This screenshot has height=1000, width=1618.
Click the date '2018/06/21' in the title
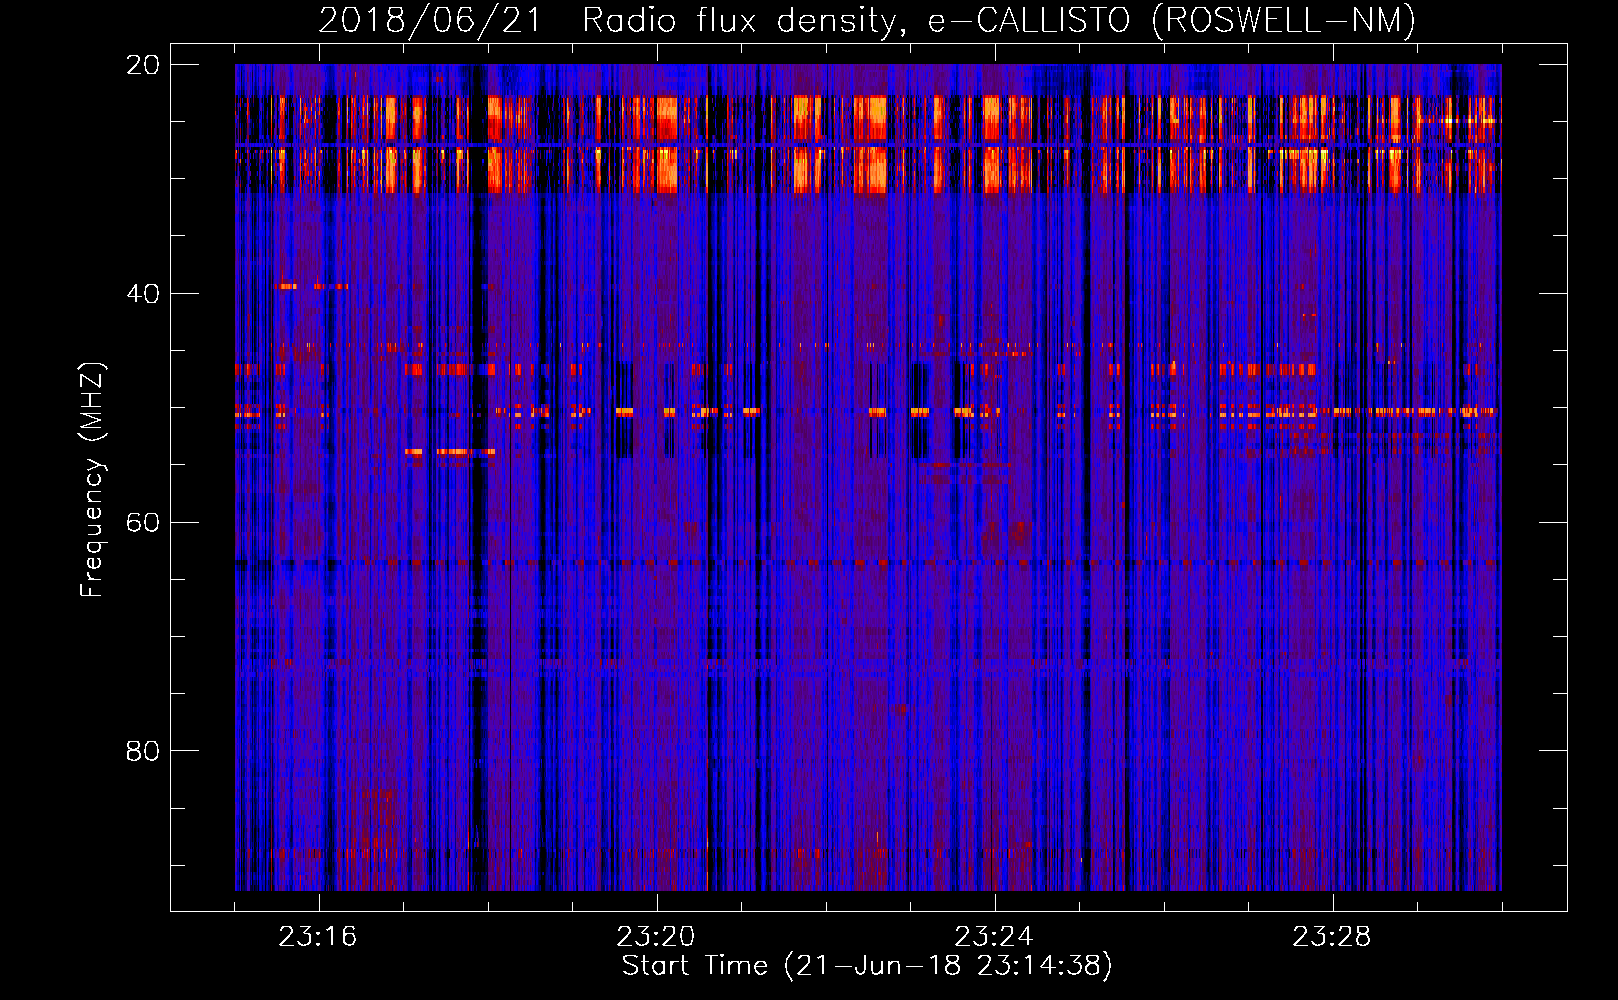tap(430, 20)
